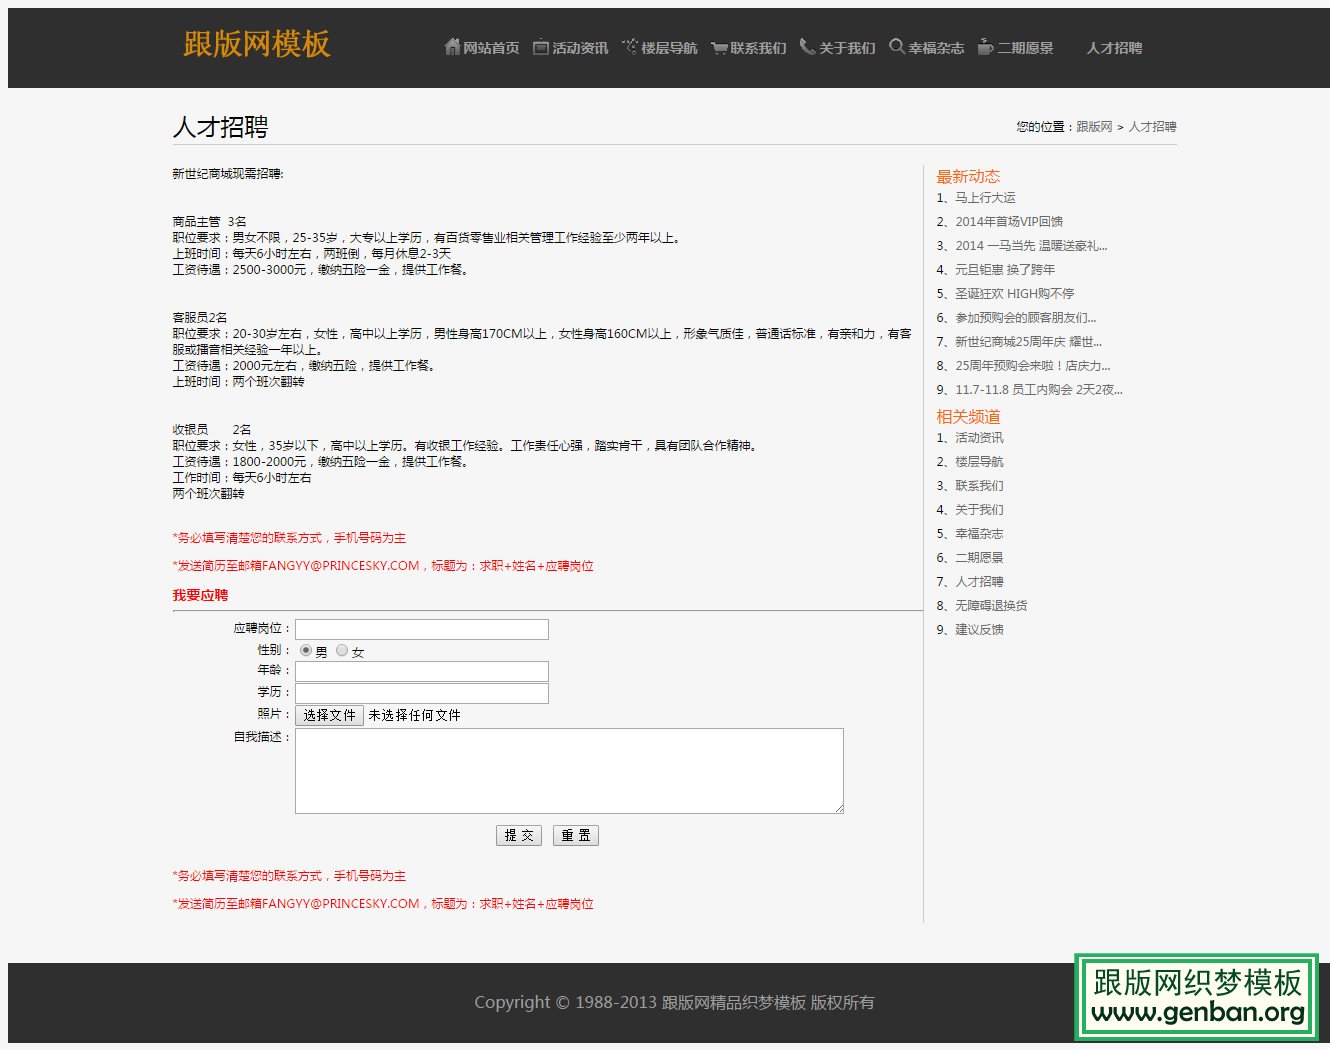
Task: Select the phone icon beside 关于我们
Action: (x=806, y=47)
